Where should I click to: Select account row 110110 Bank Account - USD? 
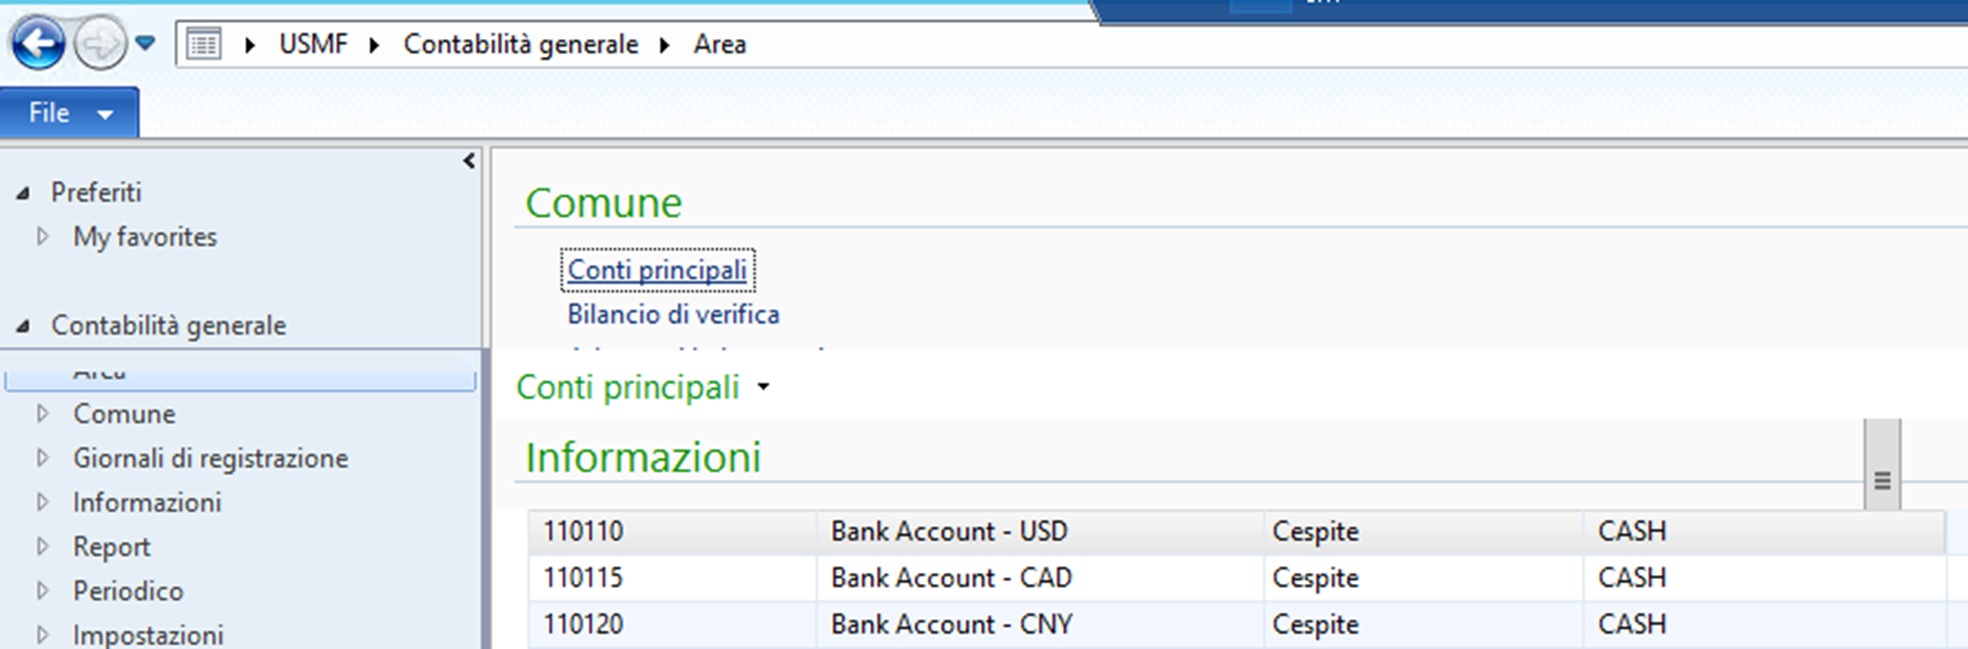(x=583, y=531)
